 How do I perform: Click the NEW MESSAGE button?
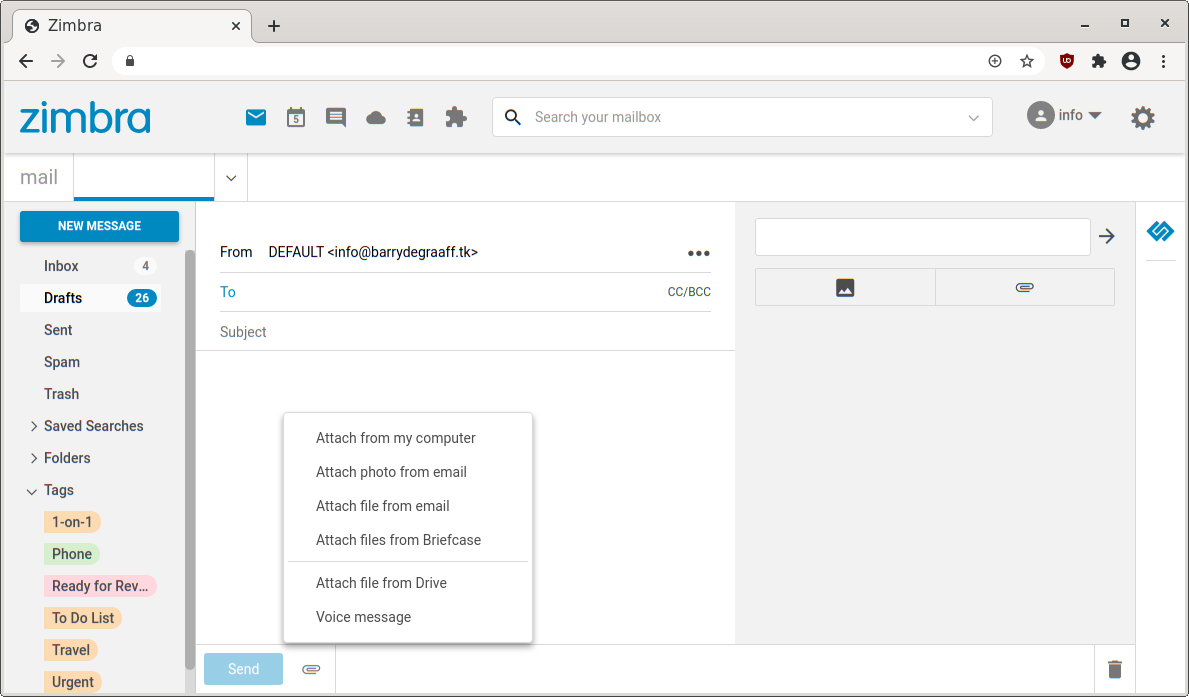point(99,226)
